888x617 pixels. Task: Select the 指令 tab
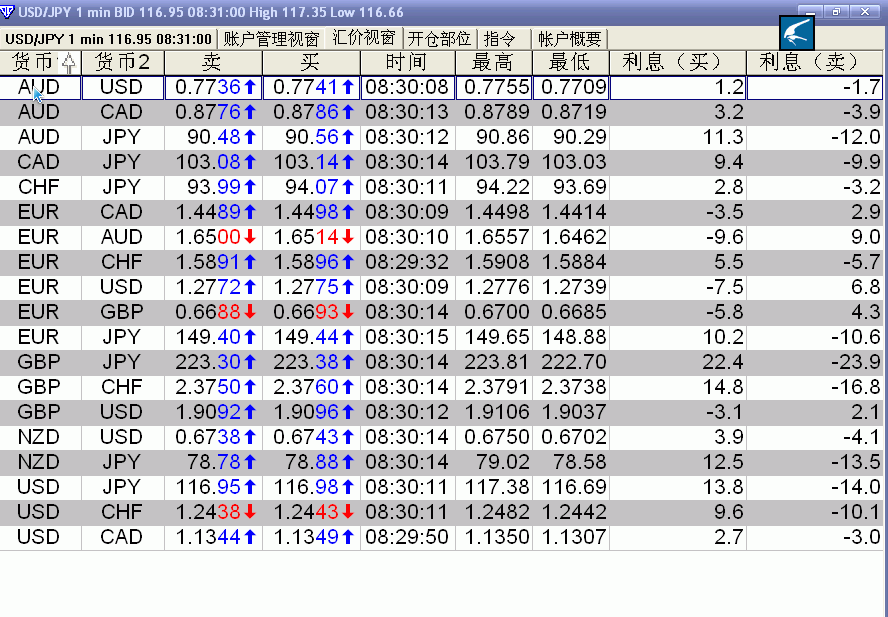(500, 39)
